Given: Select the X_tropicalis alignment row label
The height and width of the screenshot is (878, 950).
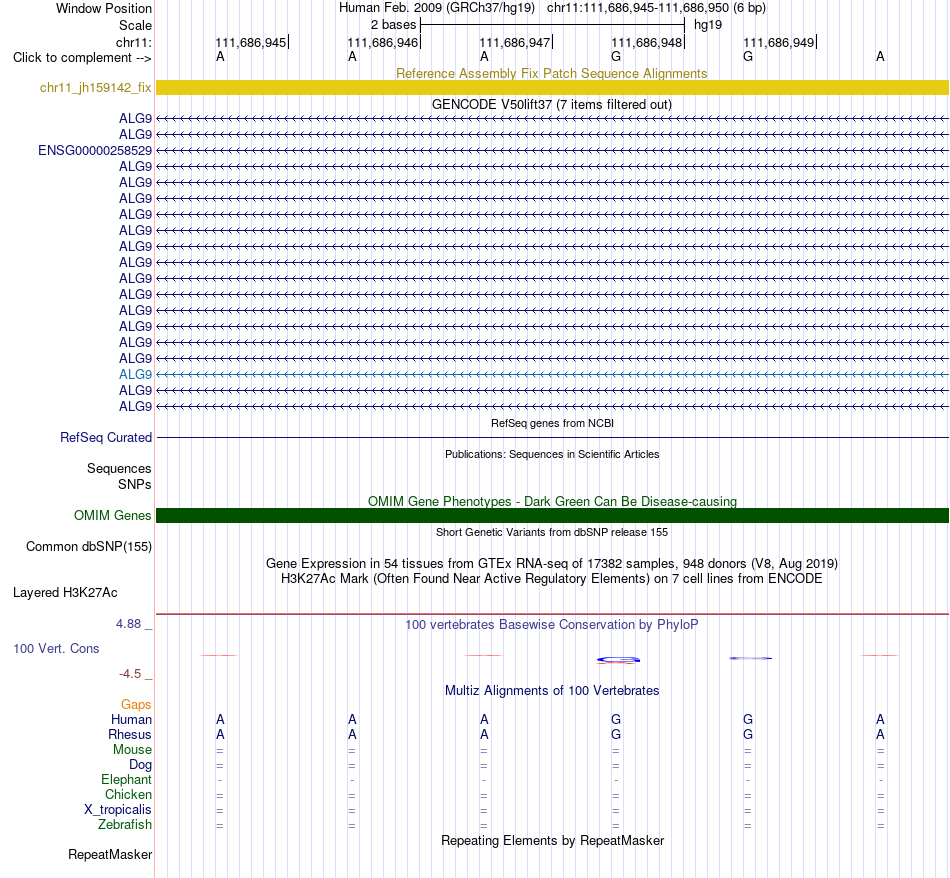Looking at the screenshot, I should tap(118, 810).
